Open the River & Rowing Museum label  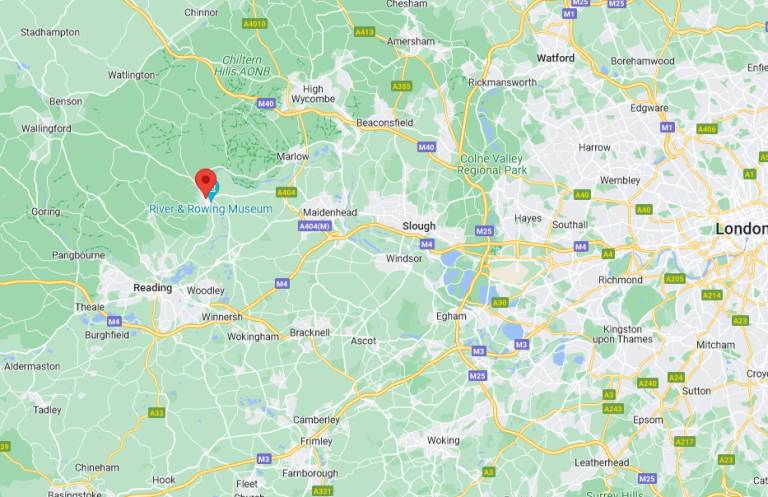(x=211, y=209)
